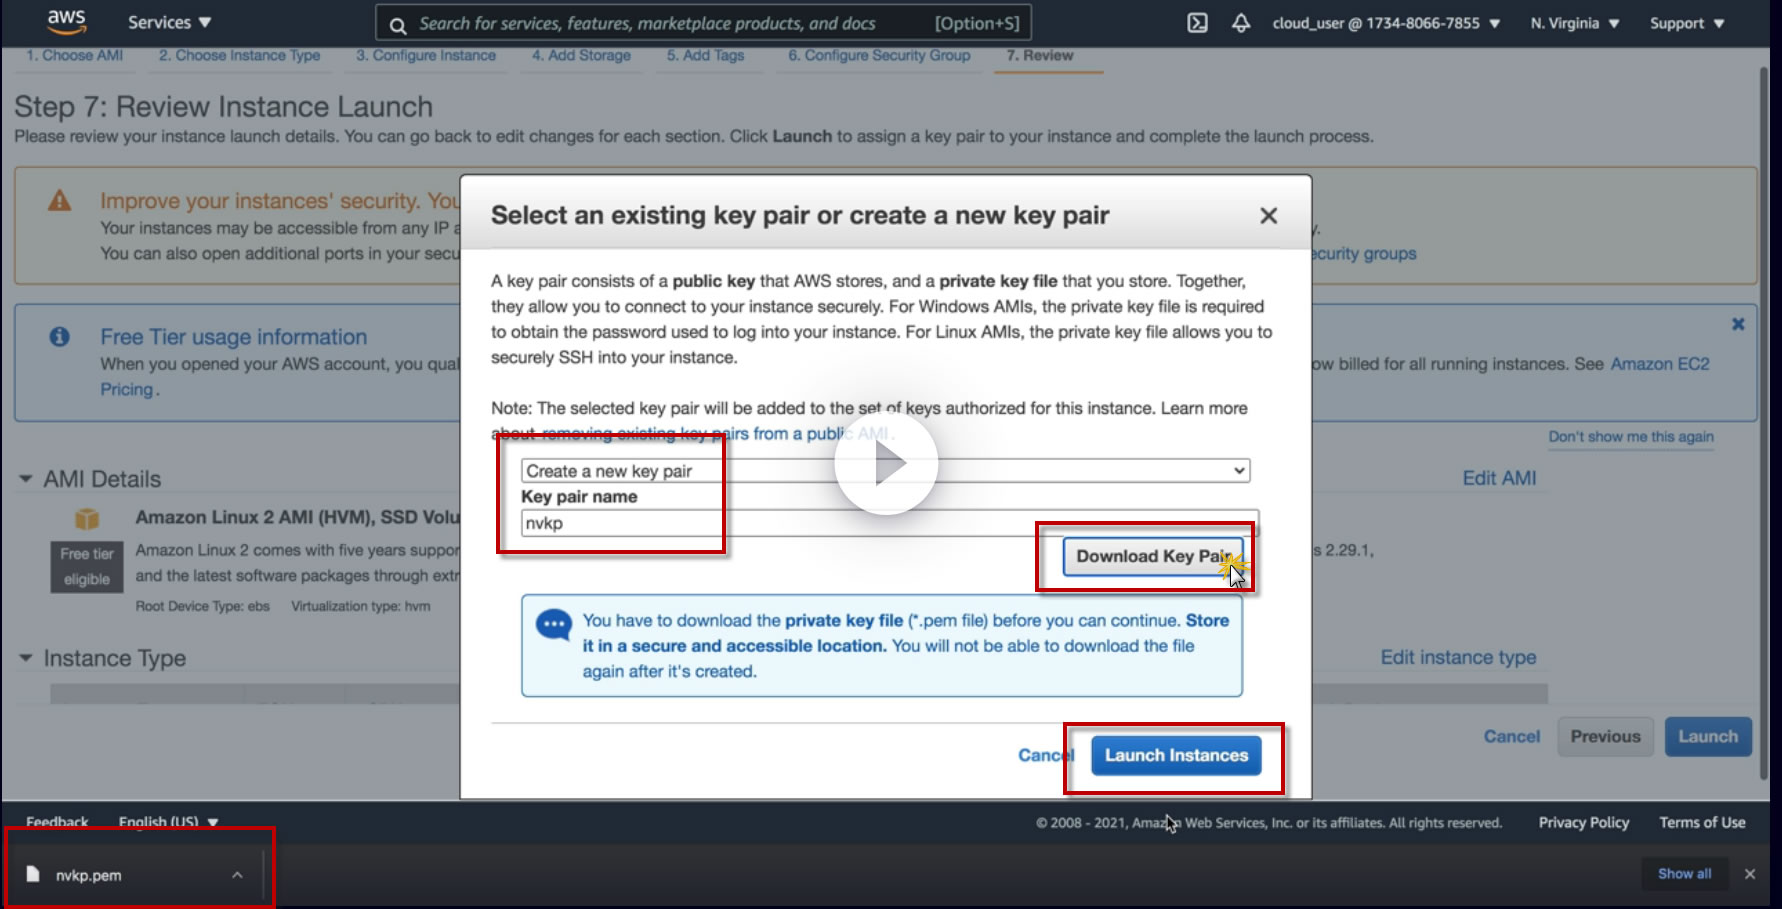The image size is (1782, 909).
Task: Close the downloads bar
Action: pos(1750,874)
